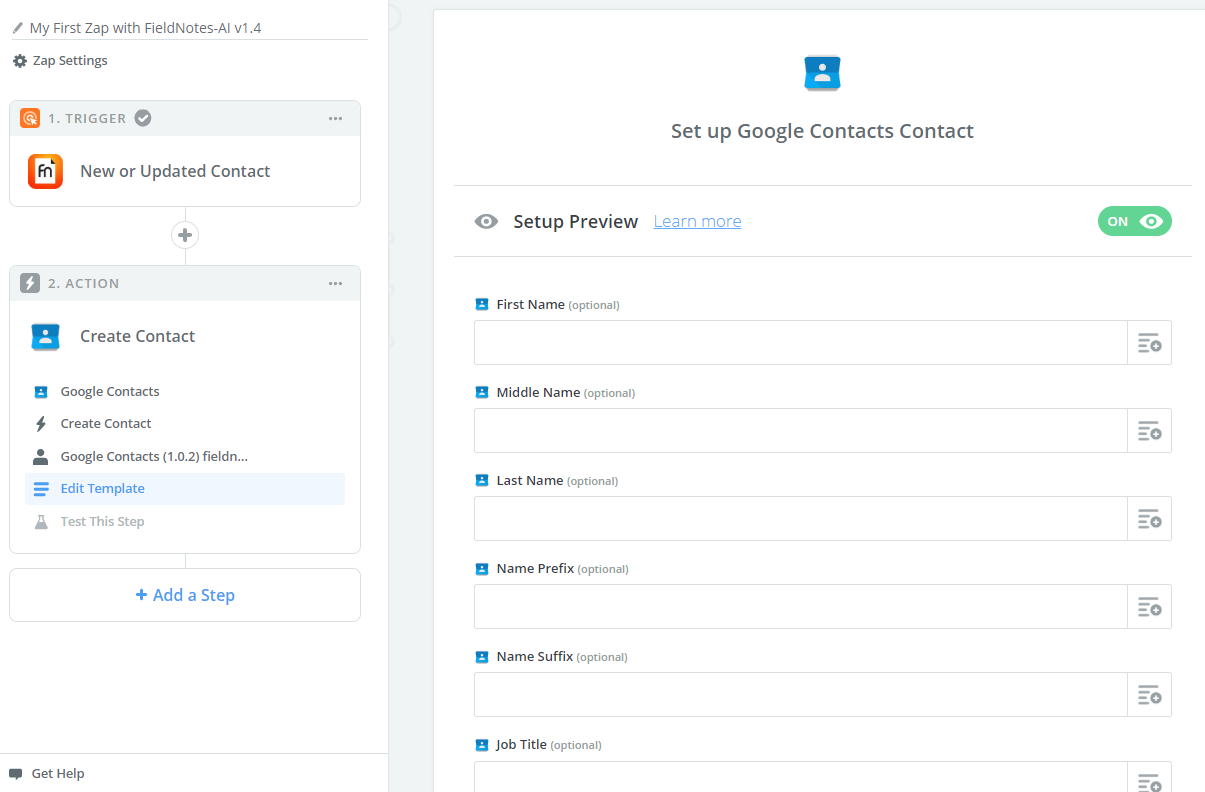Click the Setup Preview heading text
Screen dimensions: 1205x792
point(576,222)
